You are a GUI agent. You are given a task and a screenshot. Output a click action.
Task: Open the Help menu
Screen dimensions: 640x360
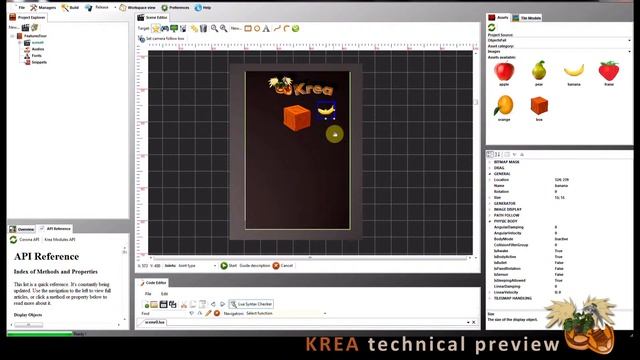203,8
